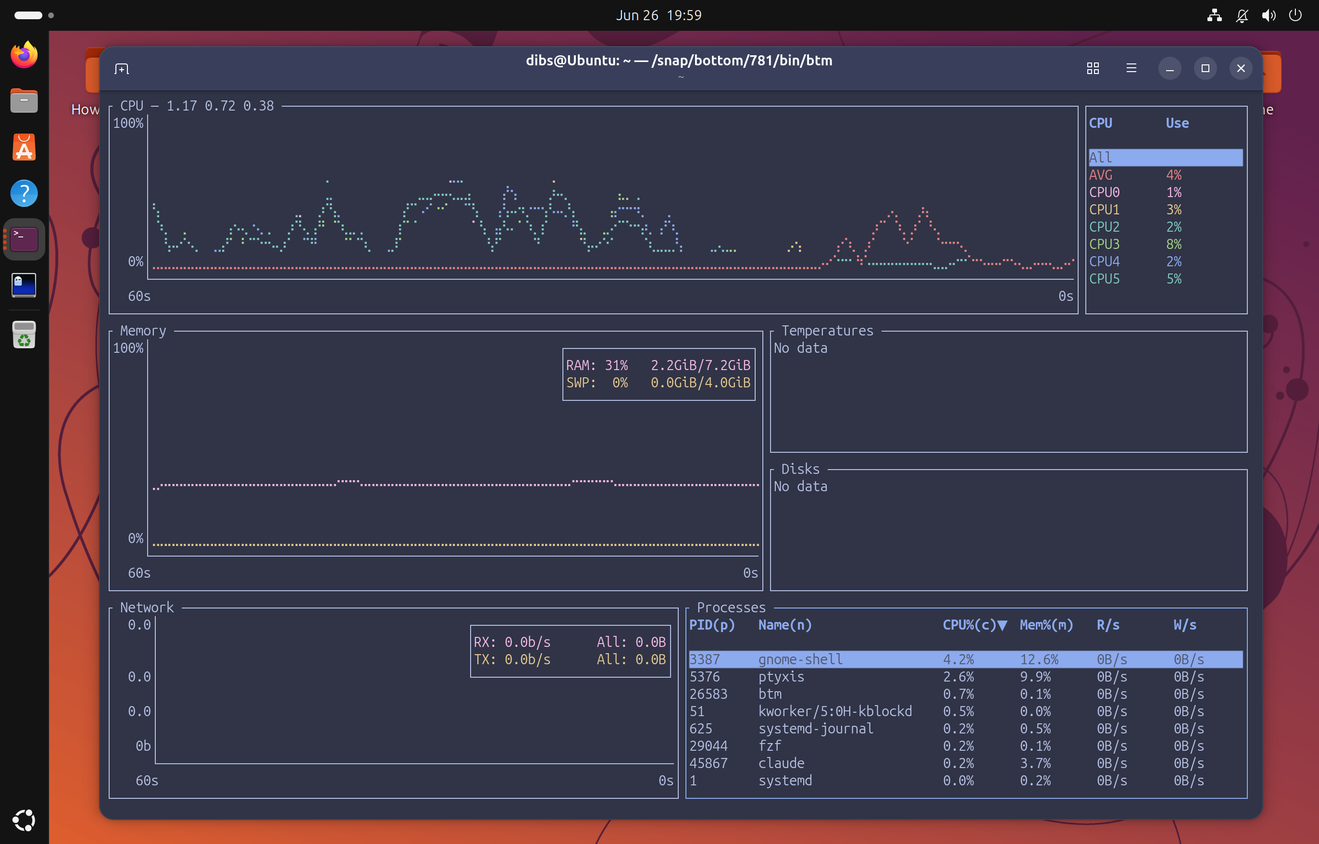This screenshot has width=1319, height=844.
Task: Click the RAM: 31% legend entry
Action: coord(658,366)
